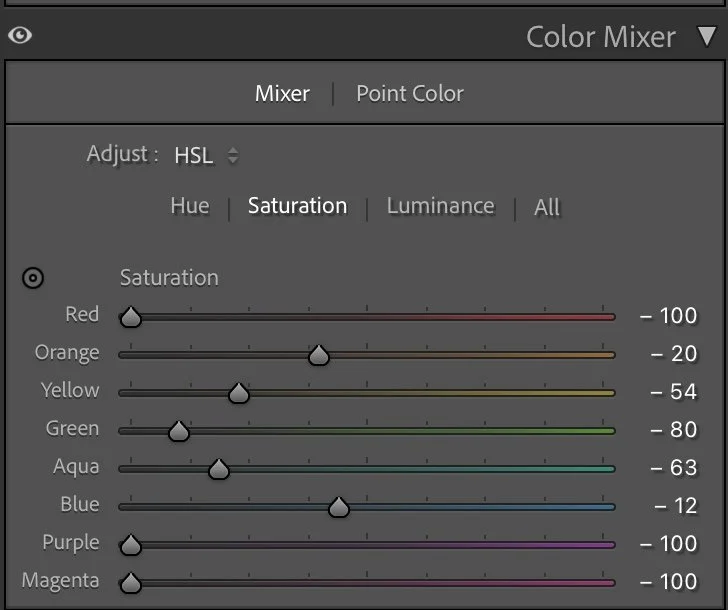Click the Aqua slider label
Screen dimensions: 728x610
point(76,467)
